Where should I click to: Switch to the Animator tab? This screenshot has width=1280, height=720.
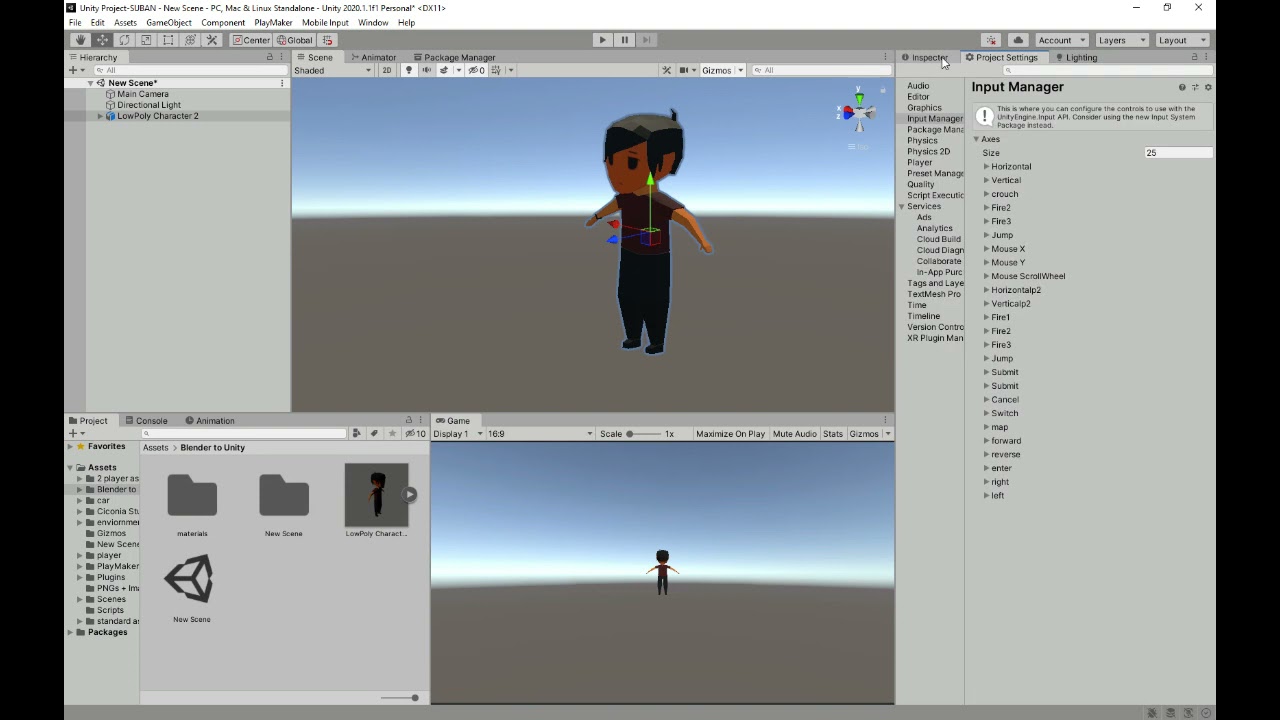[x=373, y=57]
